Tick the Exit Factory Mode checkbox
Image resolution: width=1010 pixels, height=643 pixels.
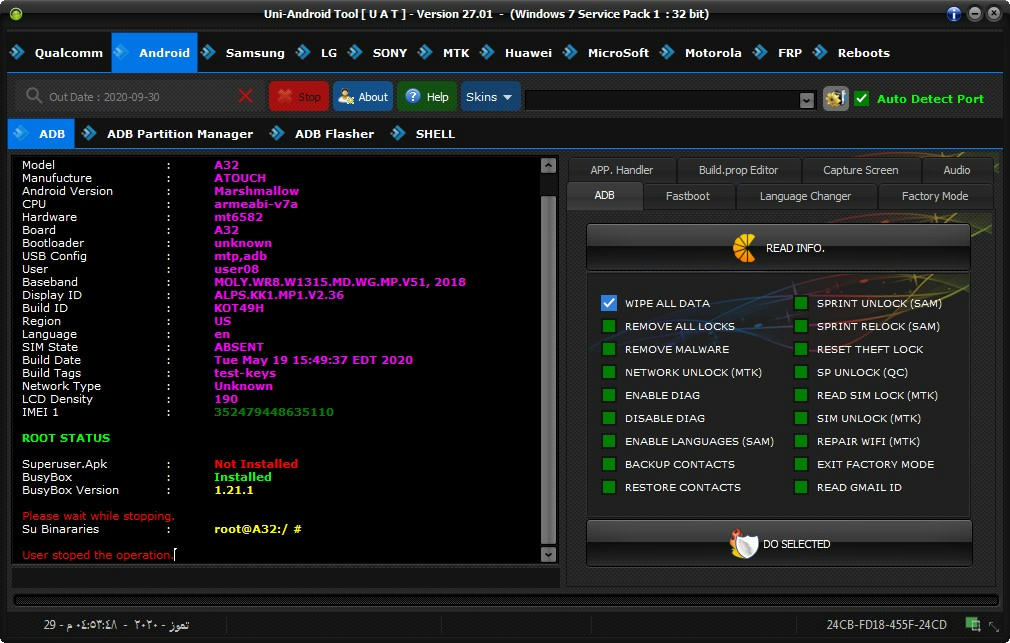[x=801, y=464]
